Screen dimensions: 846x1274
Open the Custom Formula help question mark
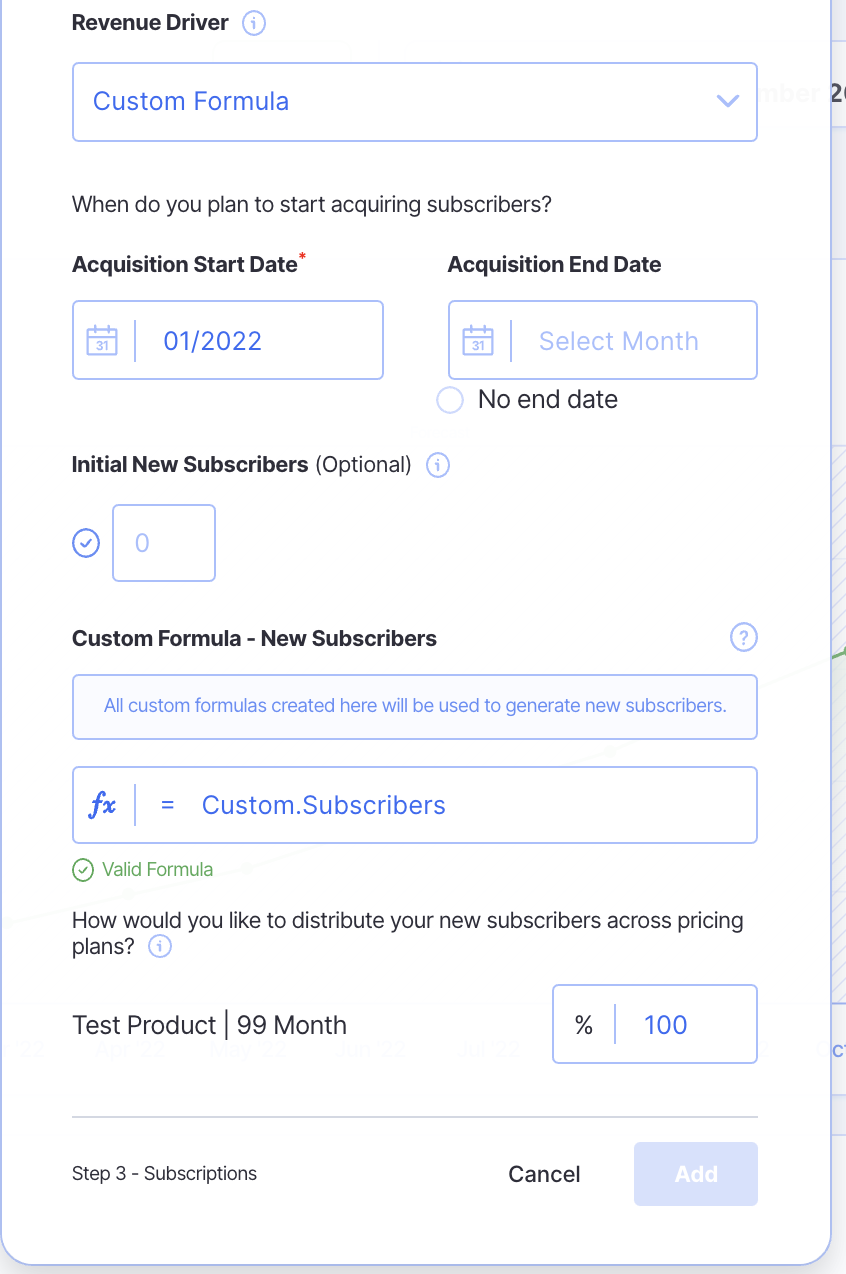(743, 637)
